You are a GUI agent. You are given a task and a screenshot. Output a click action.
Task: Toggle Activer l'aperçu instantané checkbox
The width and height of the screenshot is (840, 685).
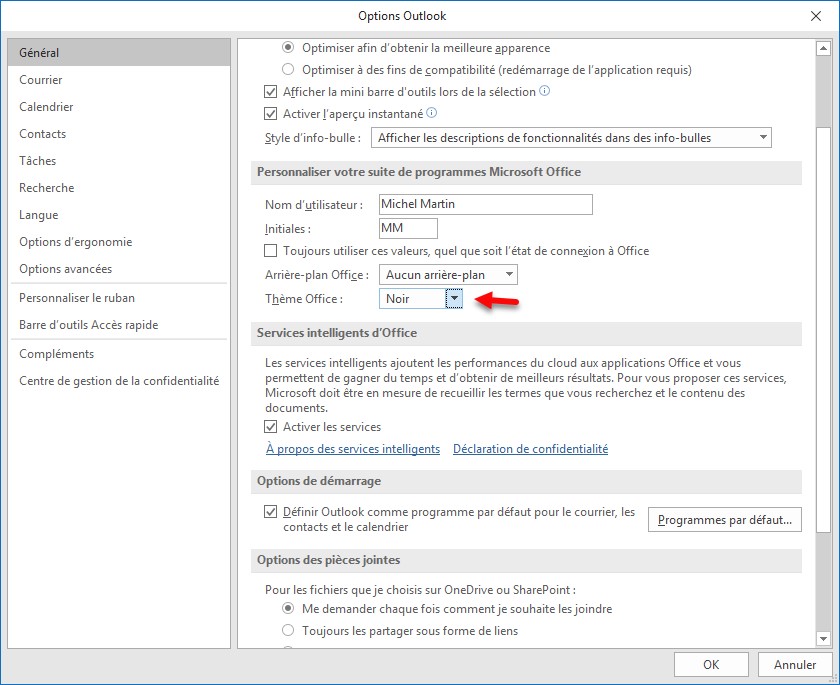pos(271,114)
